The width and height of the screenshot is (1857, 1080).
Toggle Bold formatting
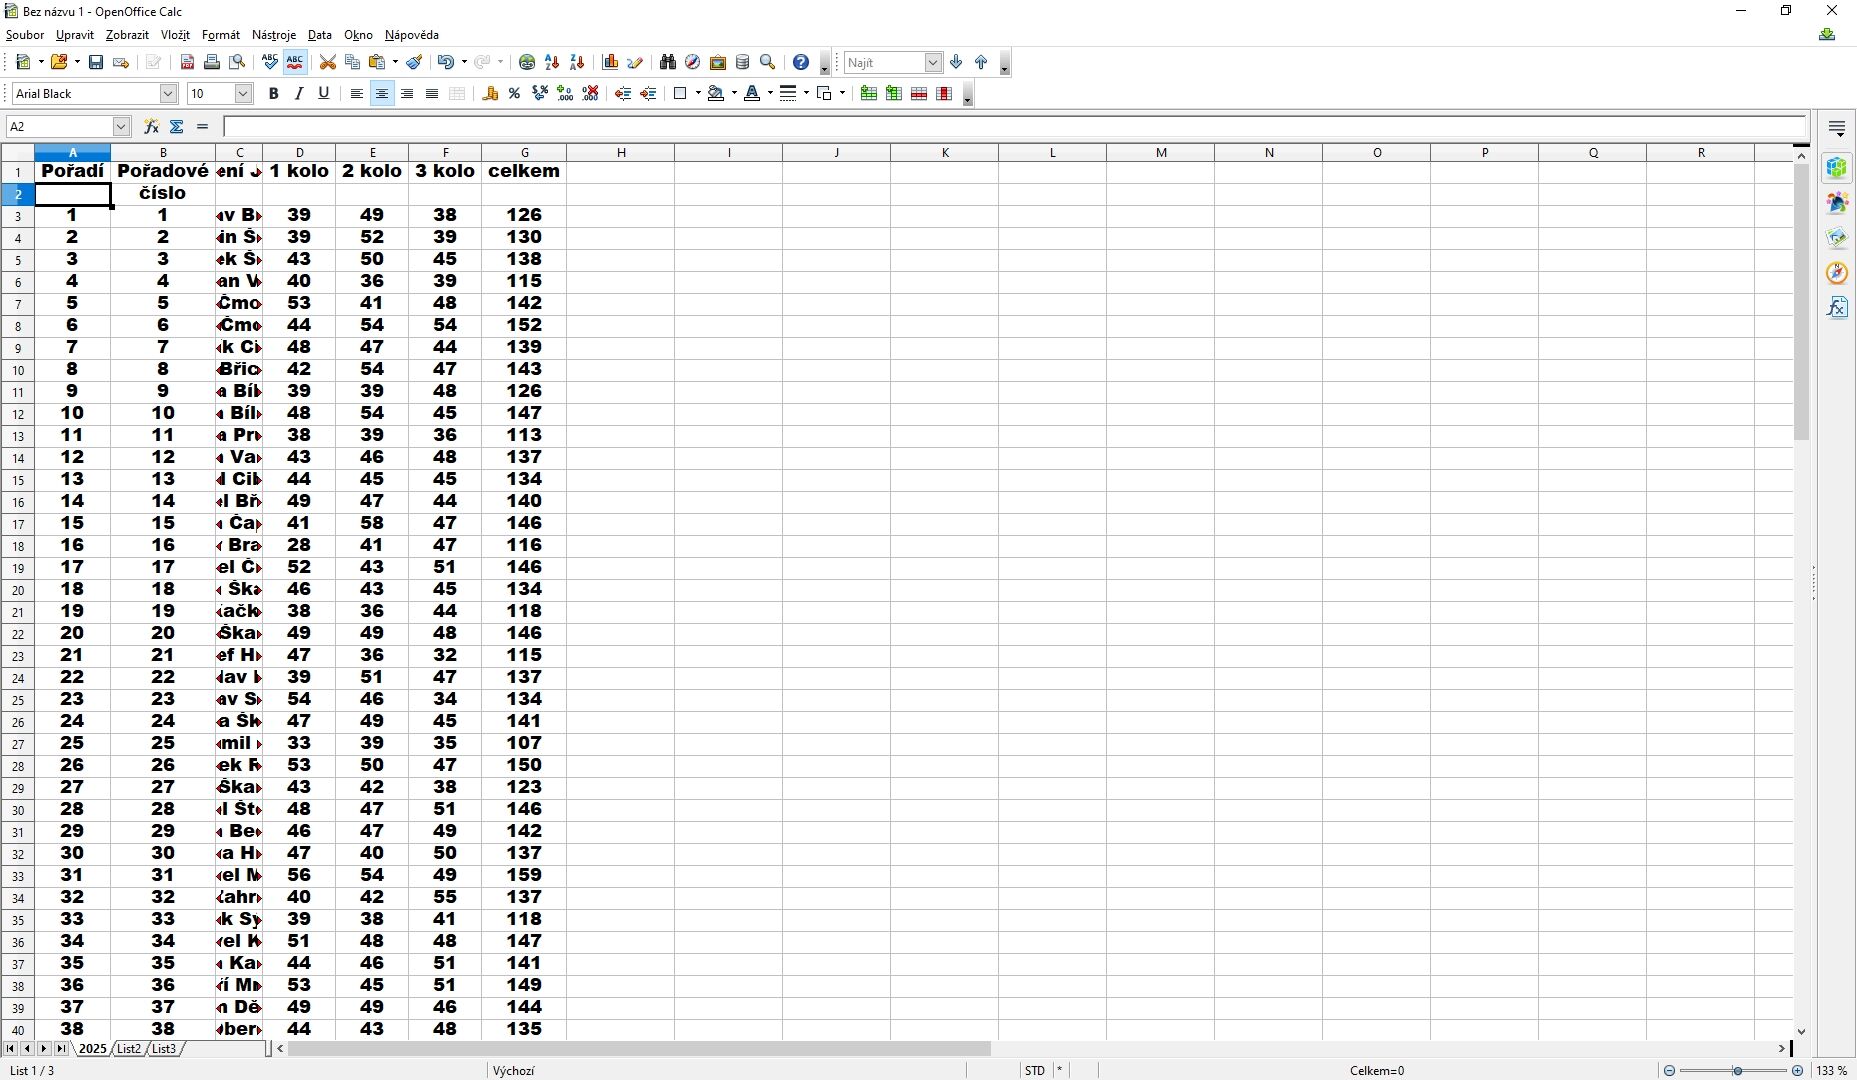point(273,93)
